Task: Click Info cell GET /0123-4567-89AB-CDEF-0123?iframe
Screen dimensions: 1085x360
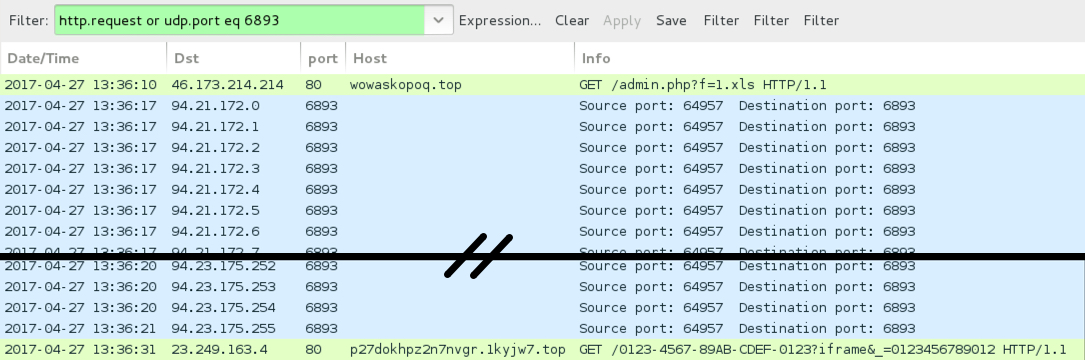Action: click(x=823, y=350)
